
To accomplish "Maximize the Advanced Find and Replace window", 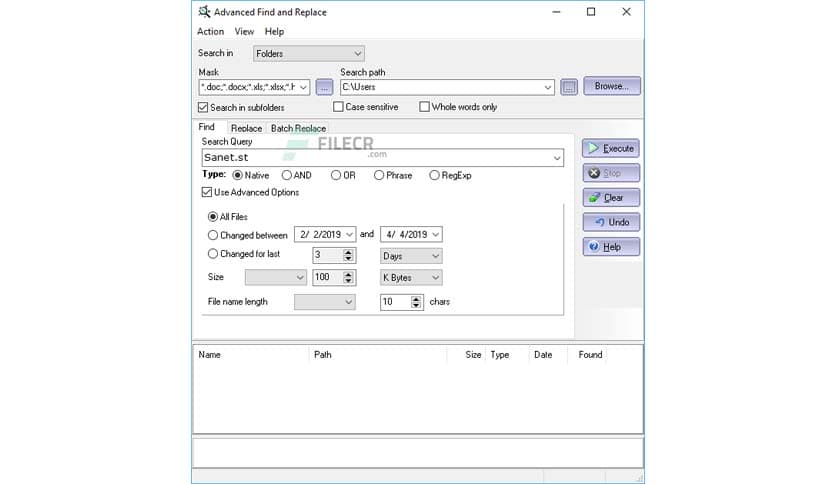I will point(591,12).
